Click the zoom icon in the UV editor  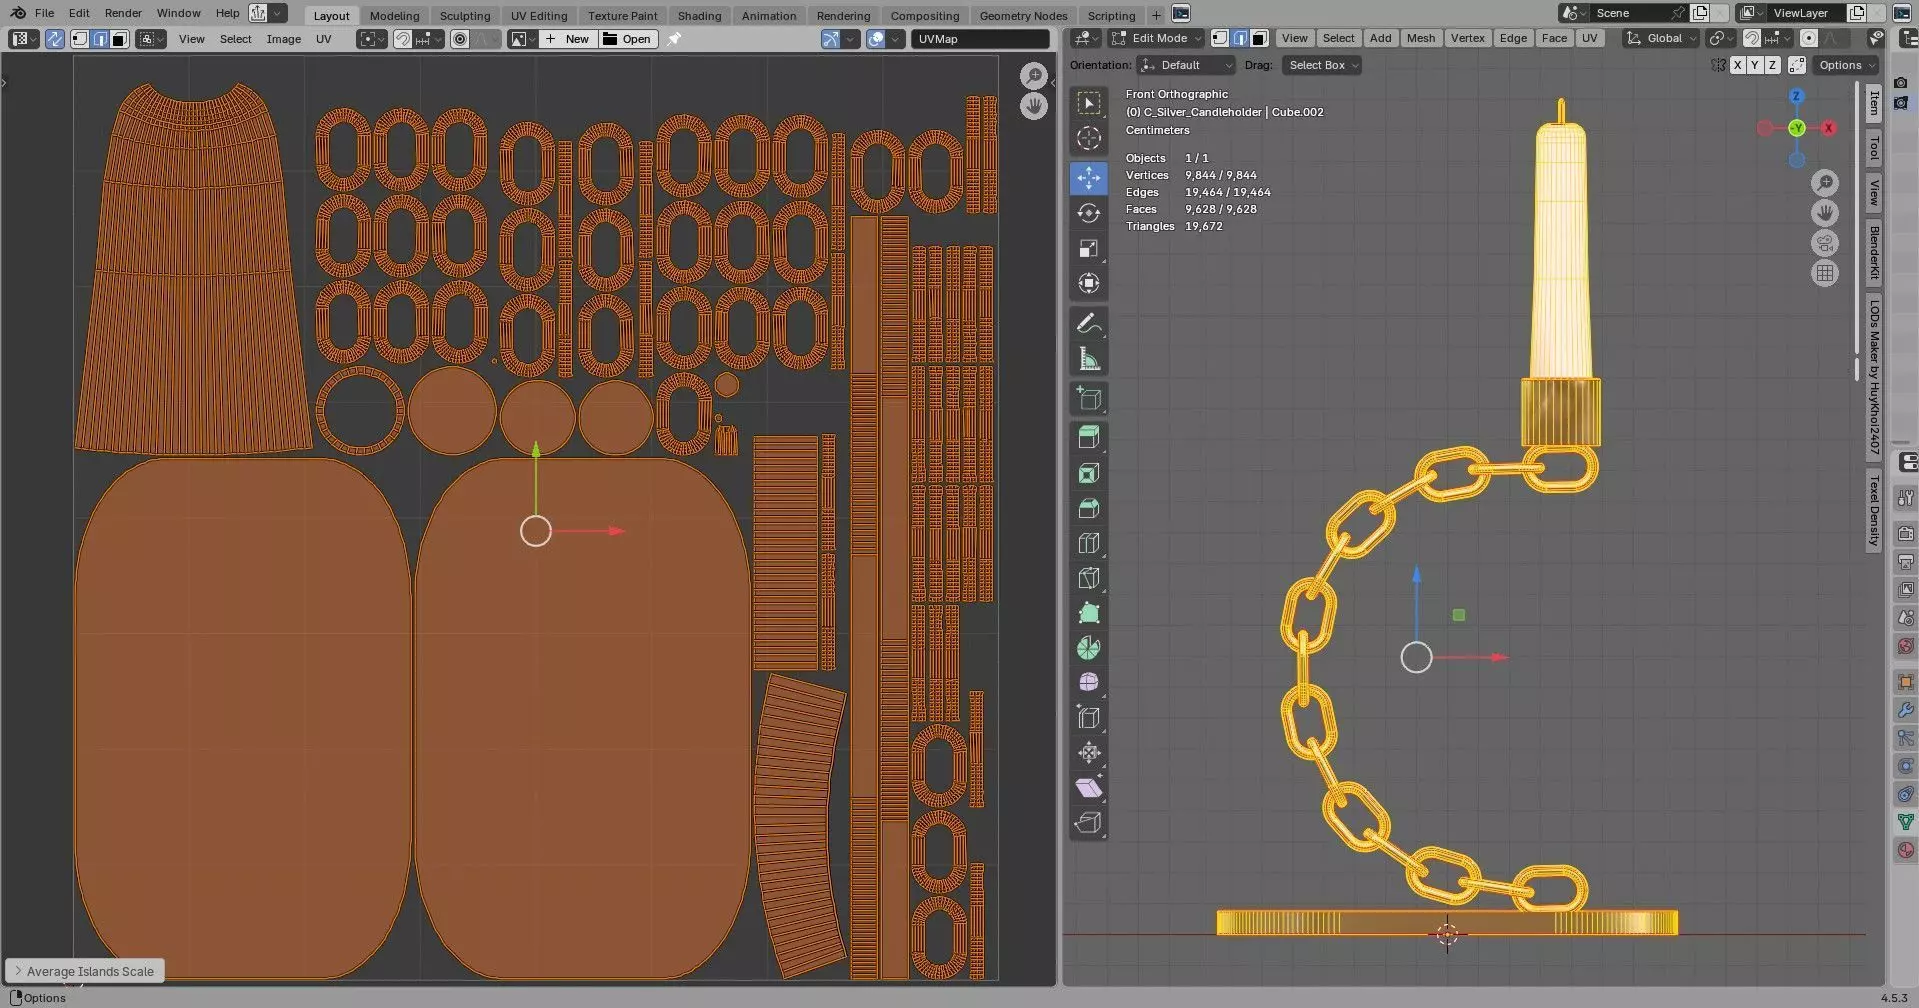coord(1033,76)
